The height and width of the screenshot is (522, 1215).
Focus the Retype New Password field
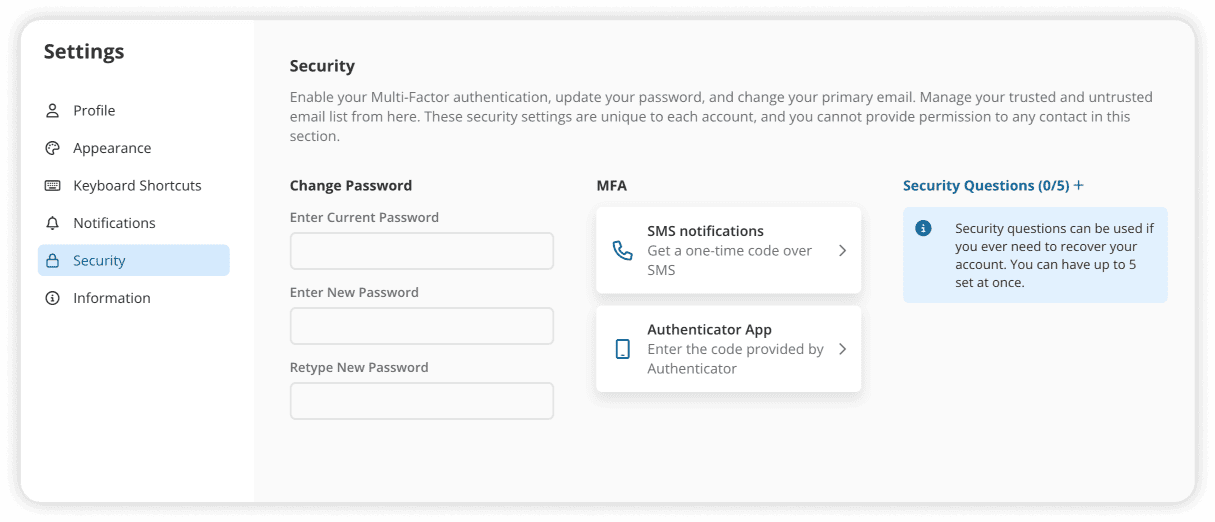click(422, 401)
